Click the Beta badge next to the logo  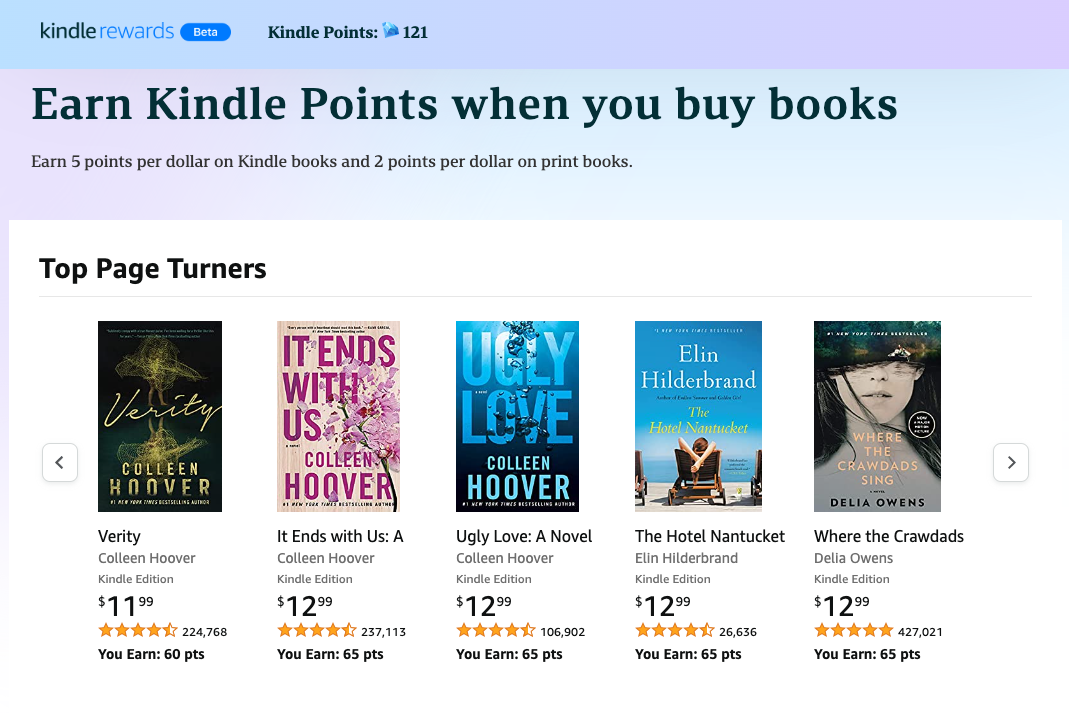pos(205,31)
